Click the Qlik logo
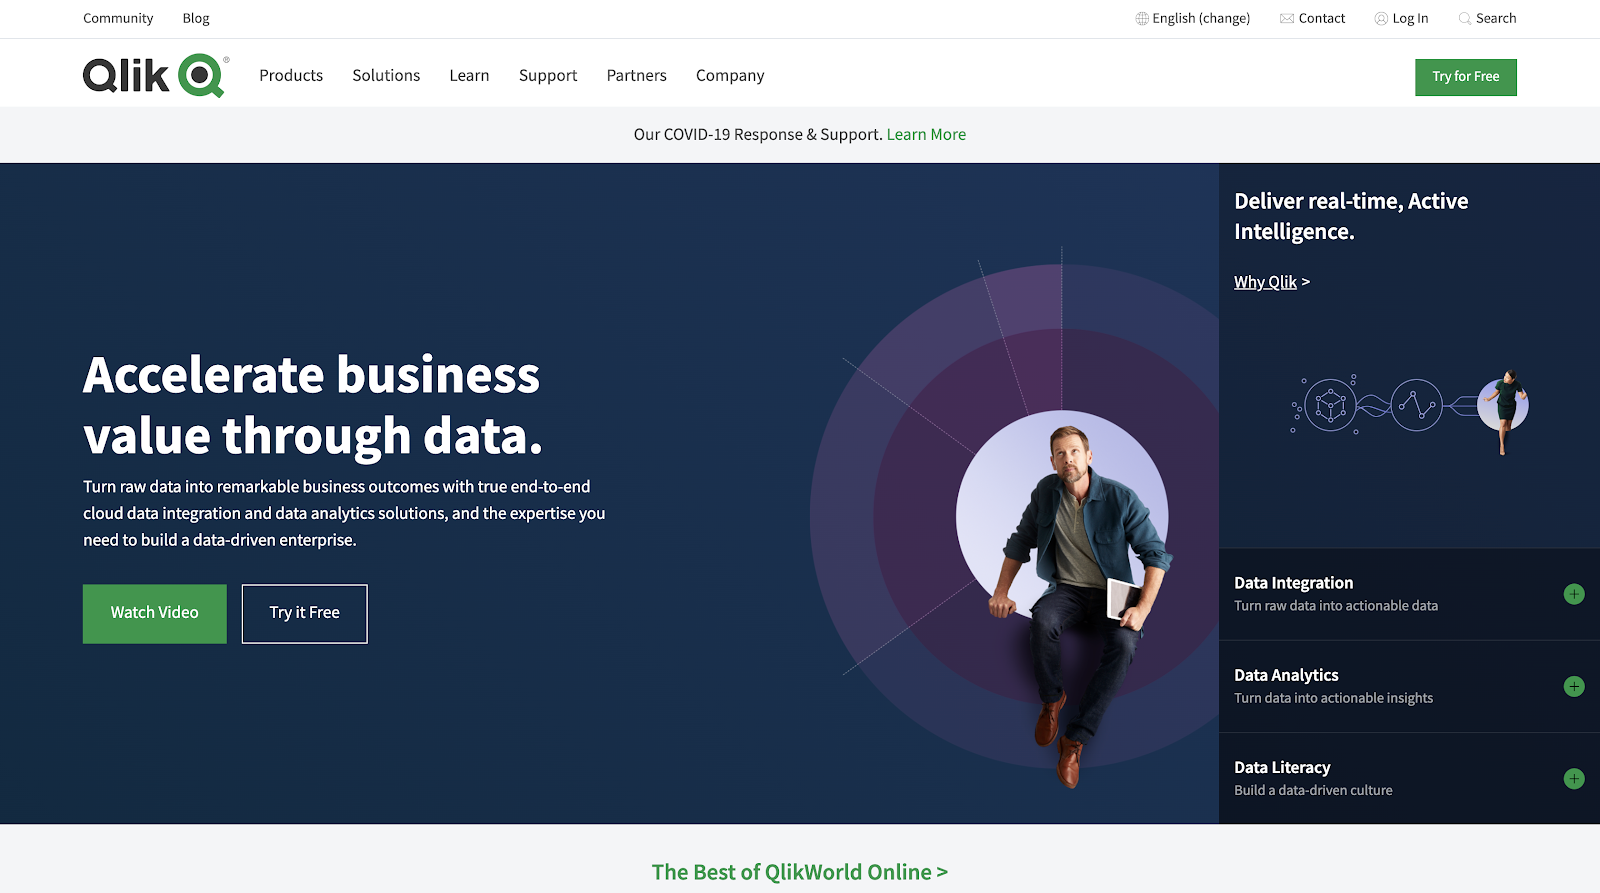 (x=156, y=75)
